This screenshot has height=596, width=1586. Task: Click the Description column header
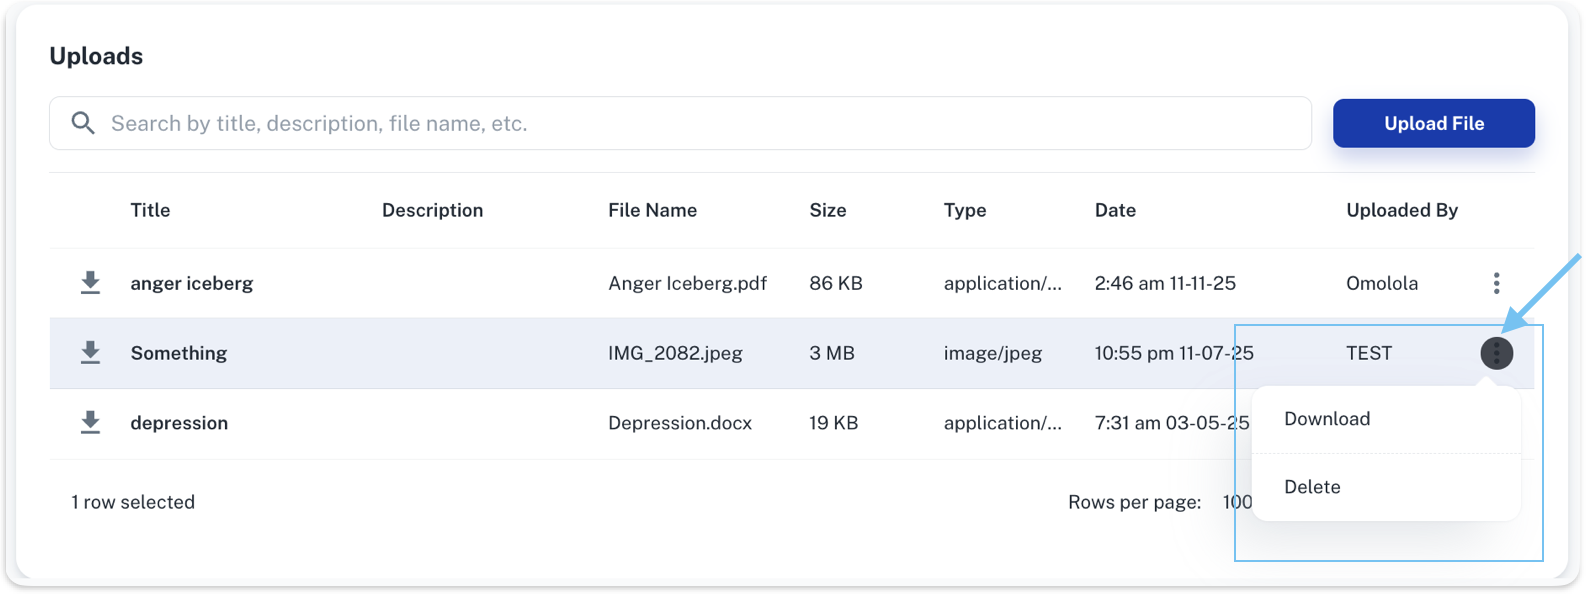tap(432, 210)
